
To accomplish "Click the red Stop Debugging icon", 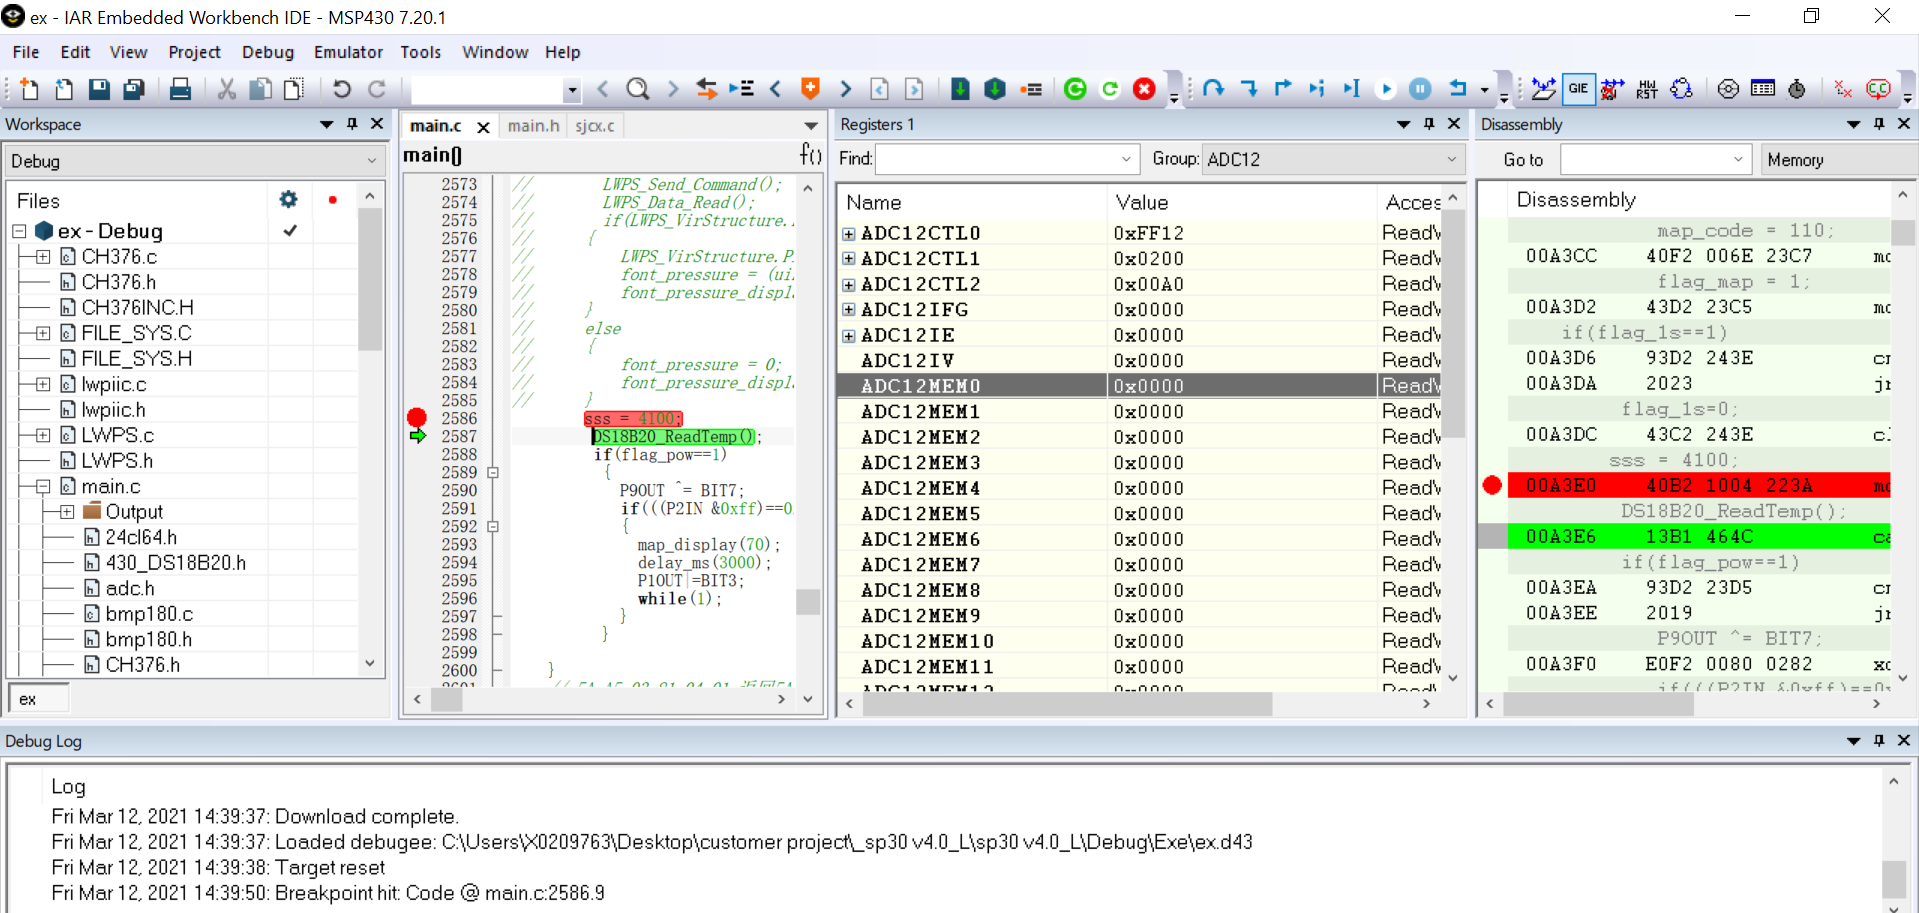I will (x=1144, y=89).
